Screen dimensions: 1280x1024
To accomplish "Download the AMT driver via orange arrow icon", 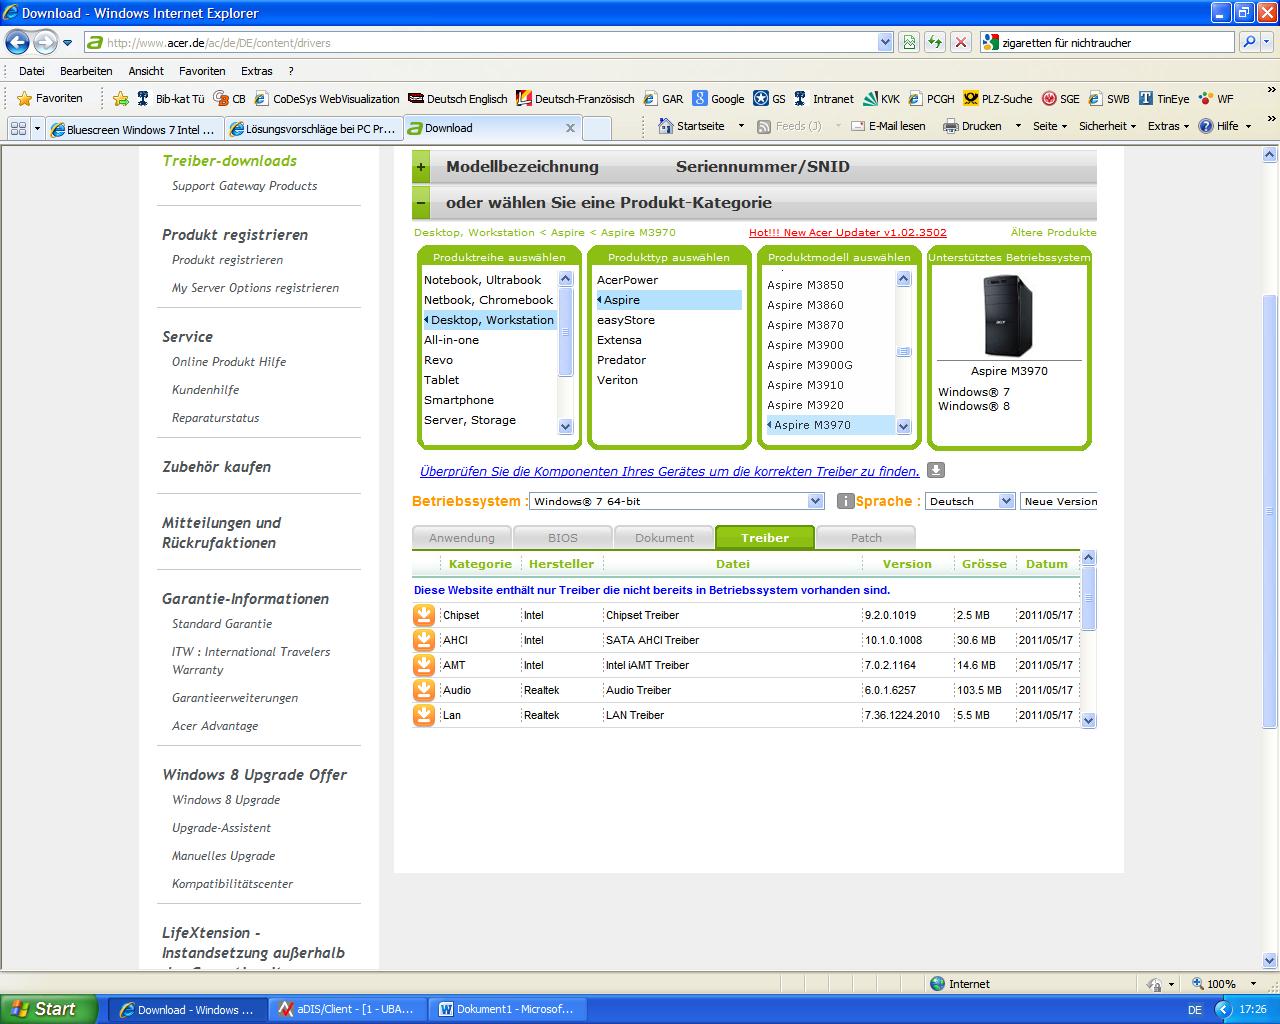I will point(424,665).
